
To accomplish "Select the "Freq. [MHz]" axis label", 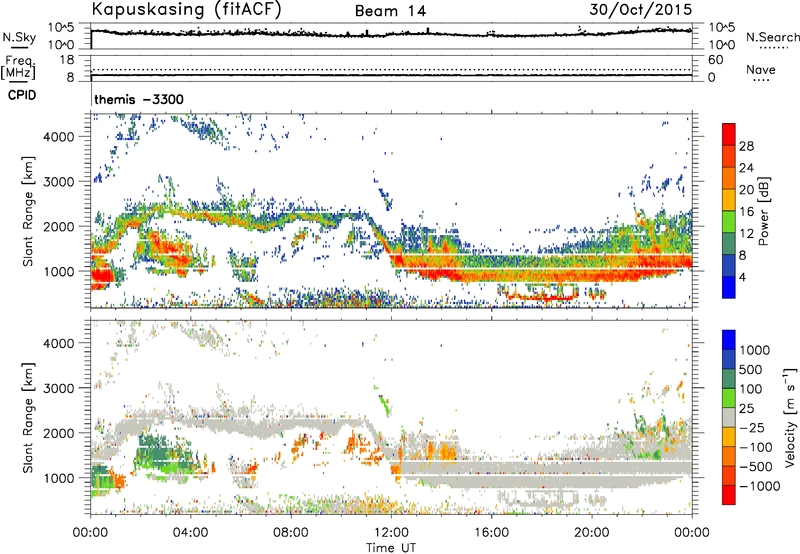I will pos(18,68).
